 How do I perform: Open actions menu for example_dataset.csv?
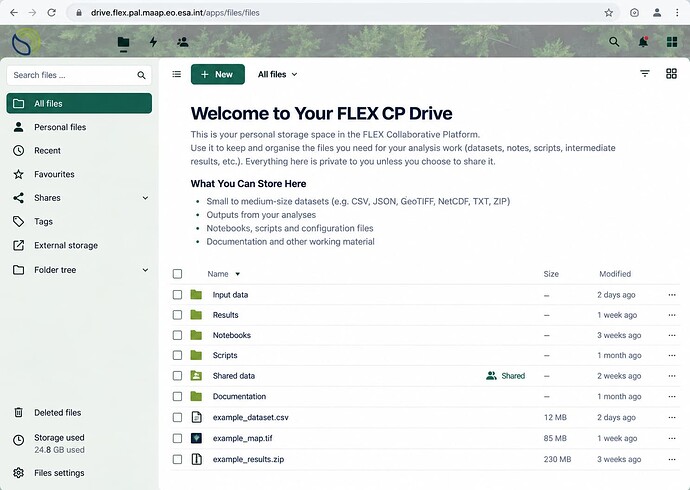(x=672, y=417)
